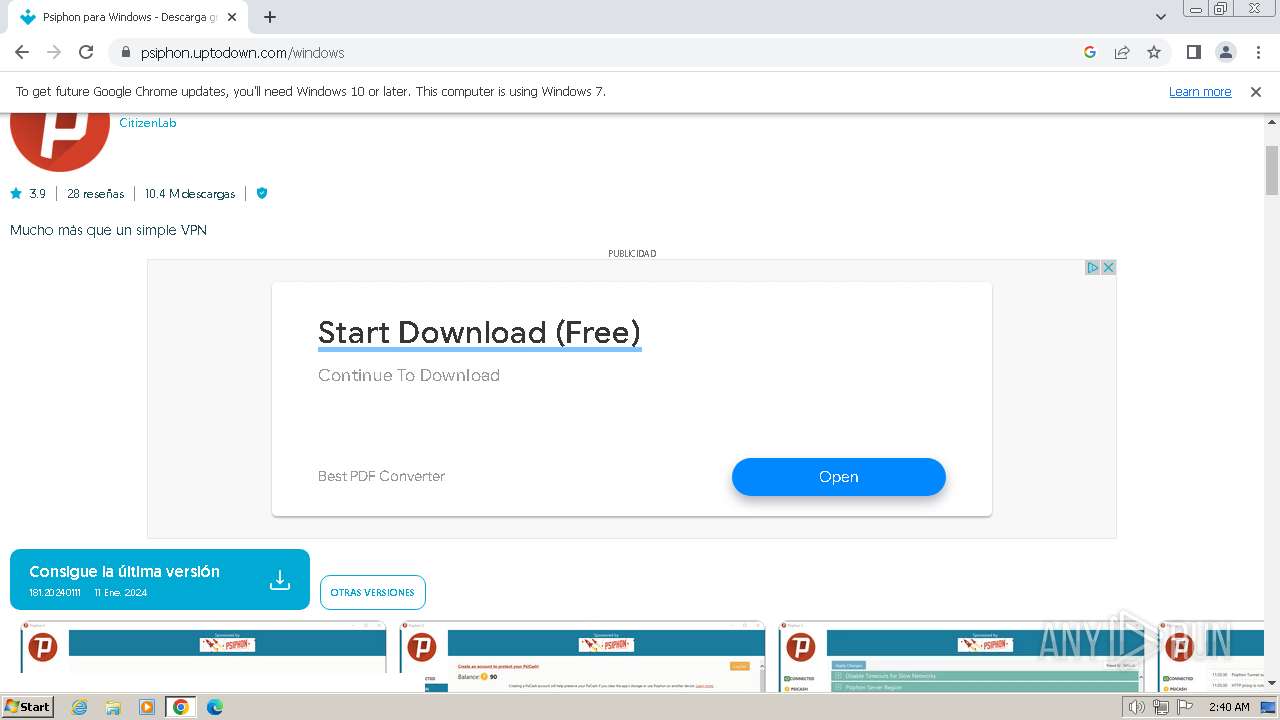Launch Microsoft Edge from taskbar

click(x=215, y=707)
